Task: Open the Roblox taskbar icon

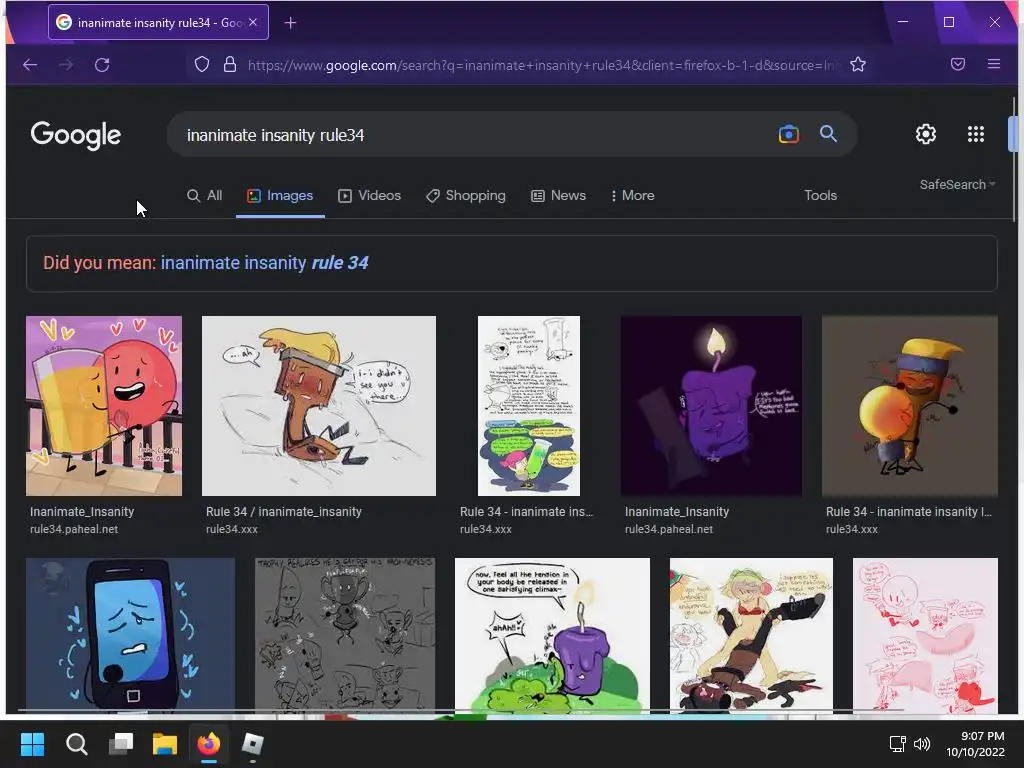Action: pyautogui.click(x=253, y=744)
